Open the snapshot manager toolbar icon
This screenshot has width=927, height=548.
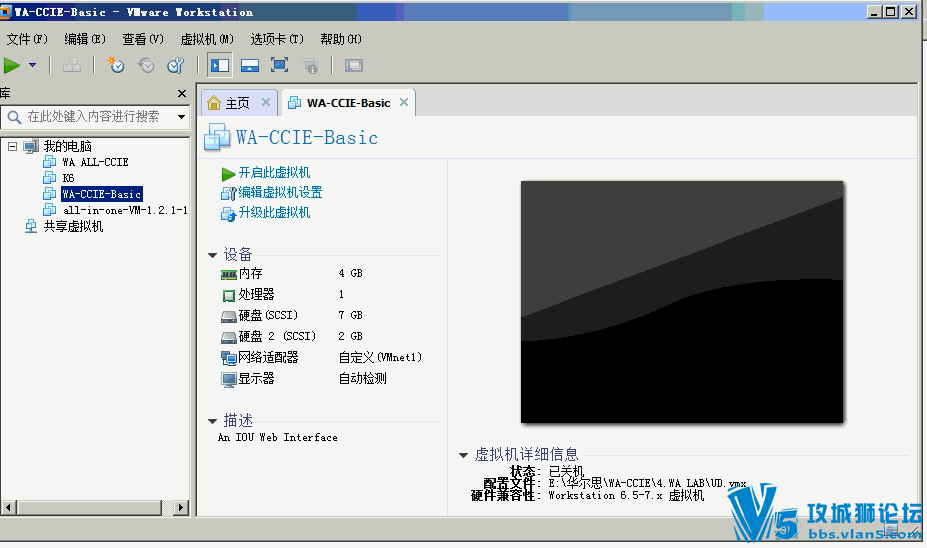(x=176, y=65)
